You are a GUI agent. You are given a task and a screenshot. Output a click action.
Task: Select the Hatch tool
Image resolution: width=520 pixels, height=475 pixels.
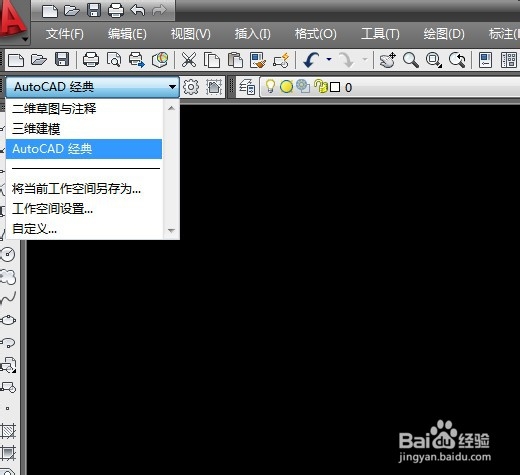click(8, 431)
